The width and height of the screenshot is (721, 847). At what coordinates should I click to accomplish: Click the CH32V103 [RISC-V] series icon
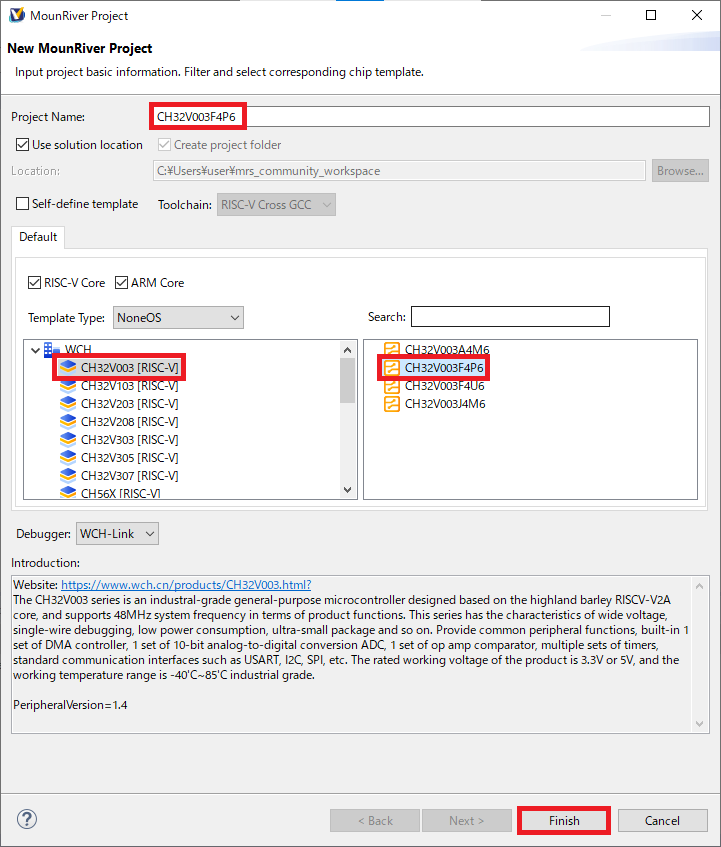68,386
